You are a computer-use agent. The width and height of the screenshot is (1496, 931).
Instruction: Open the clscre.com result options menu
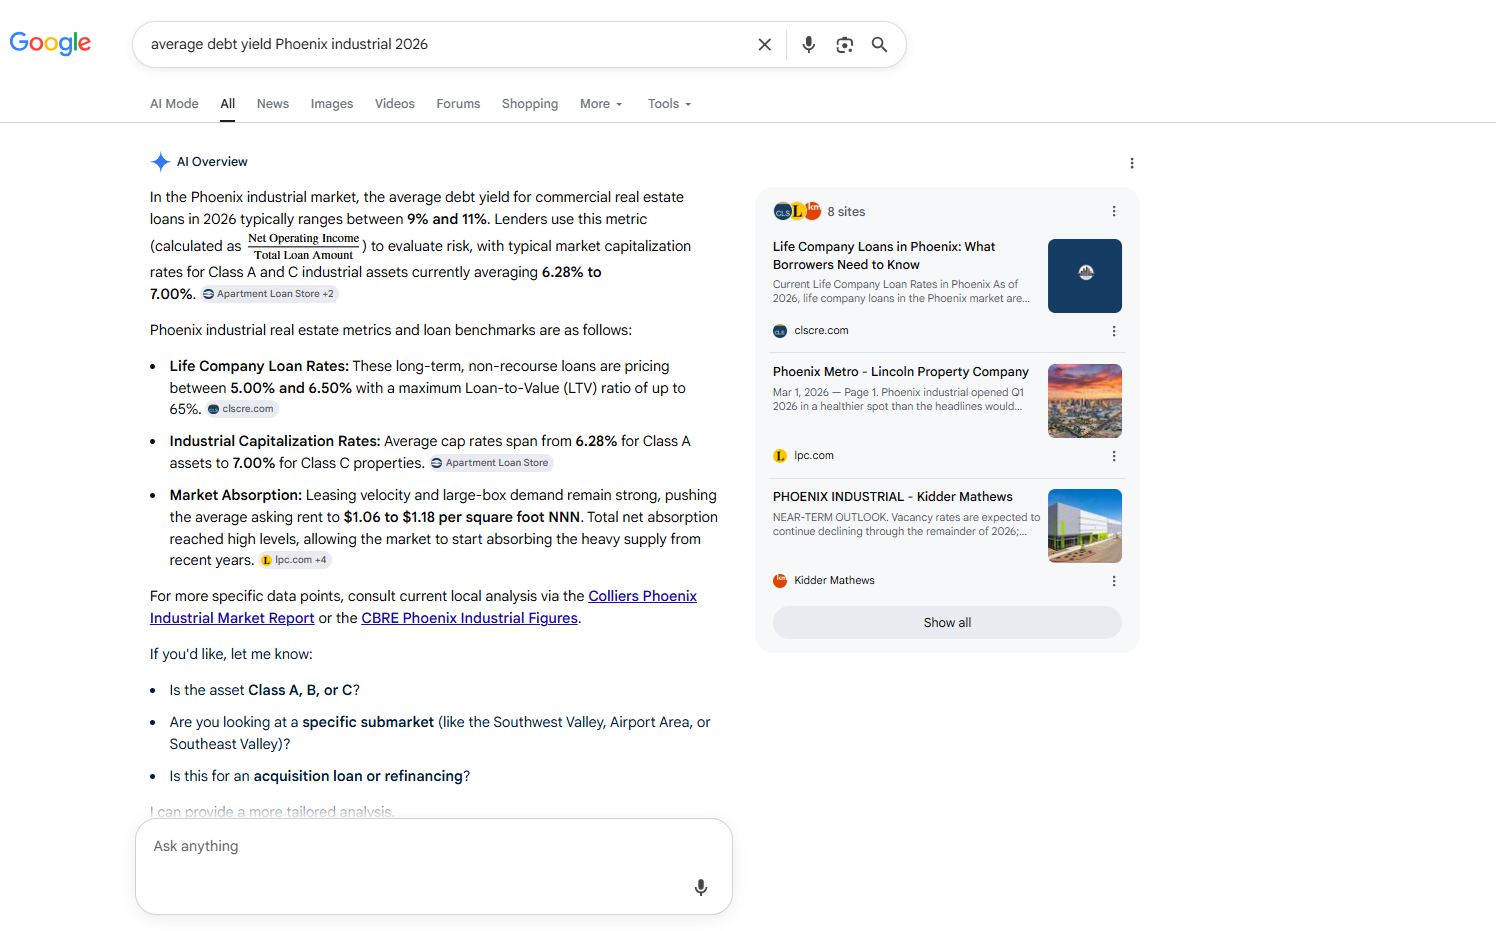pyautogui.click(x=1114, y=331)
